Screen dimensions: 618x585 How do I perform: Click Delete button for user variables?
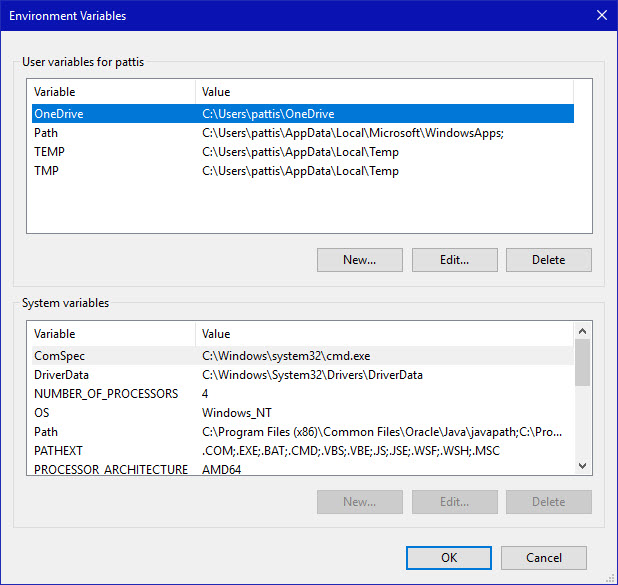548,260
